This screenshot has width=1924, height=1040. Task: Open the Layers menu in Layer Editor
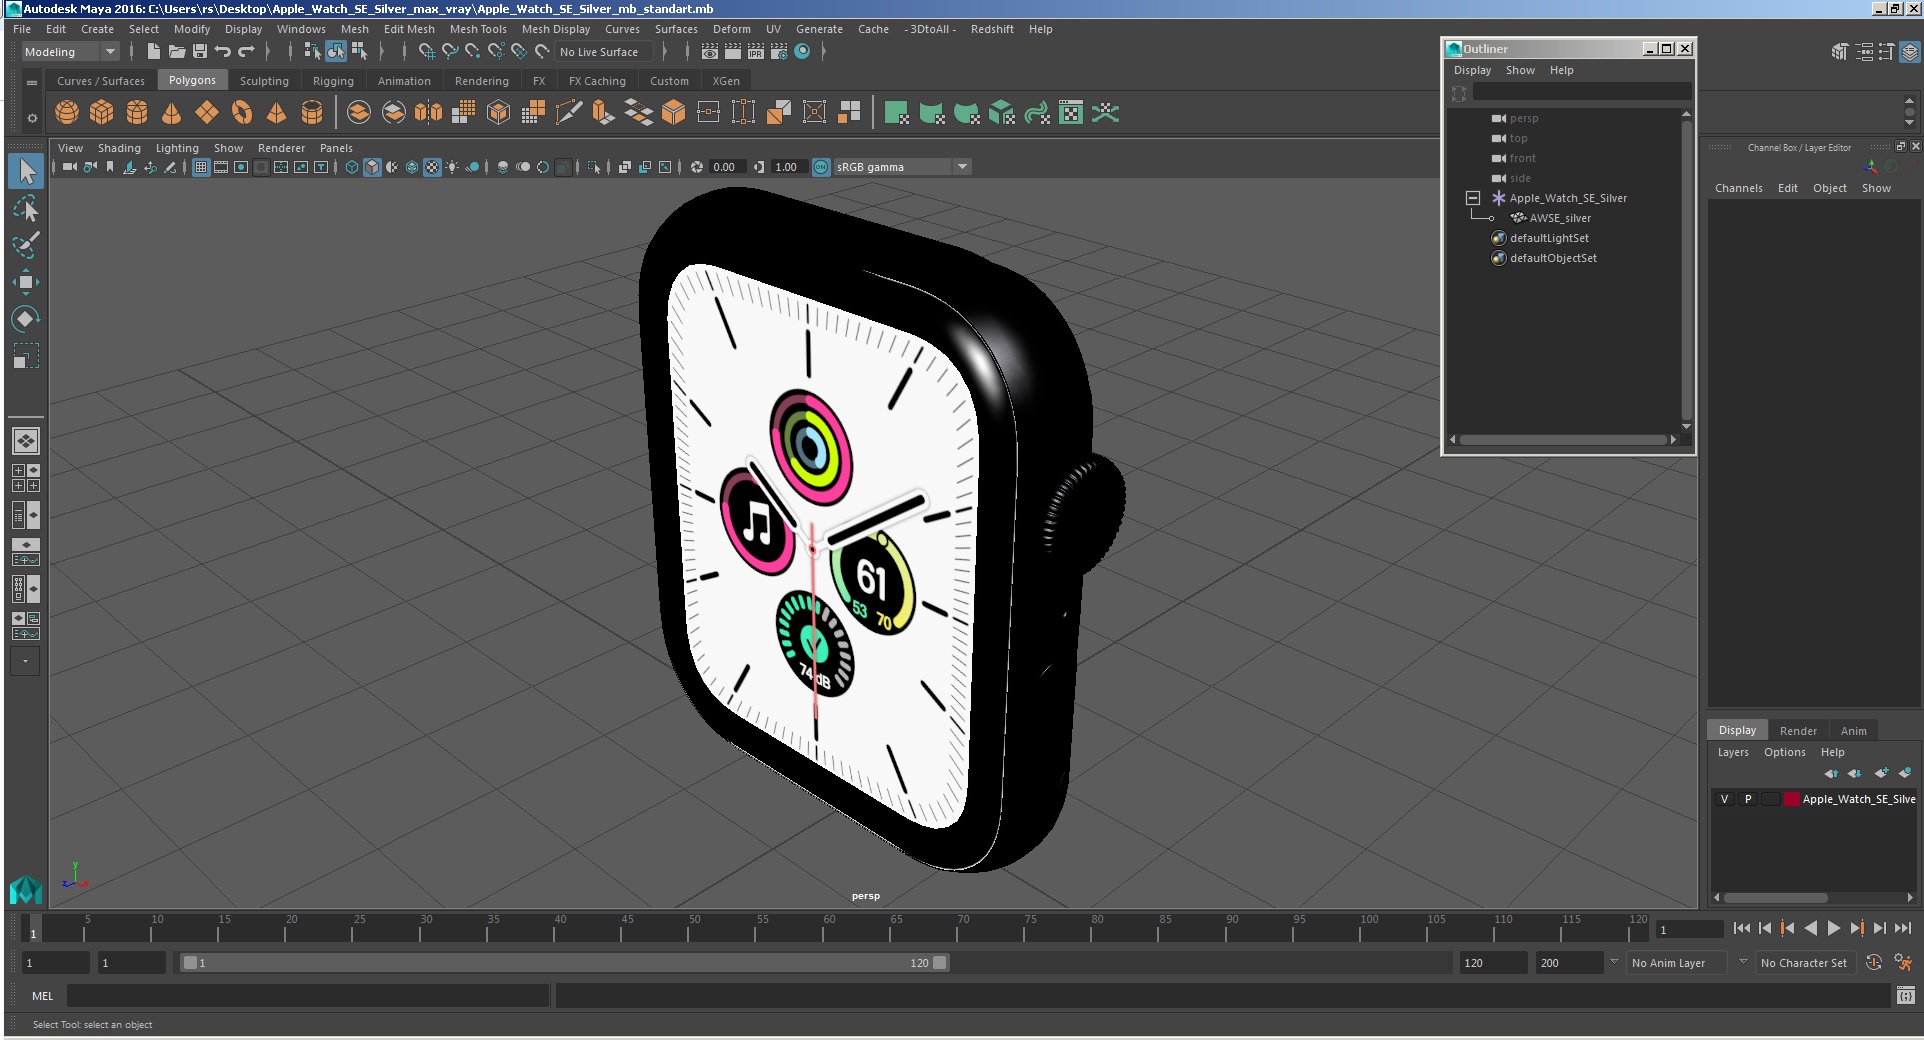click(x=1733, y=752)
